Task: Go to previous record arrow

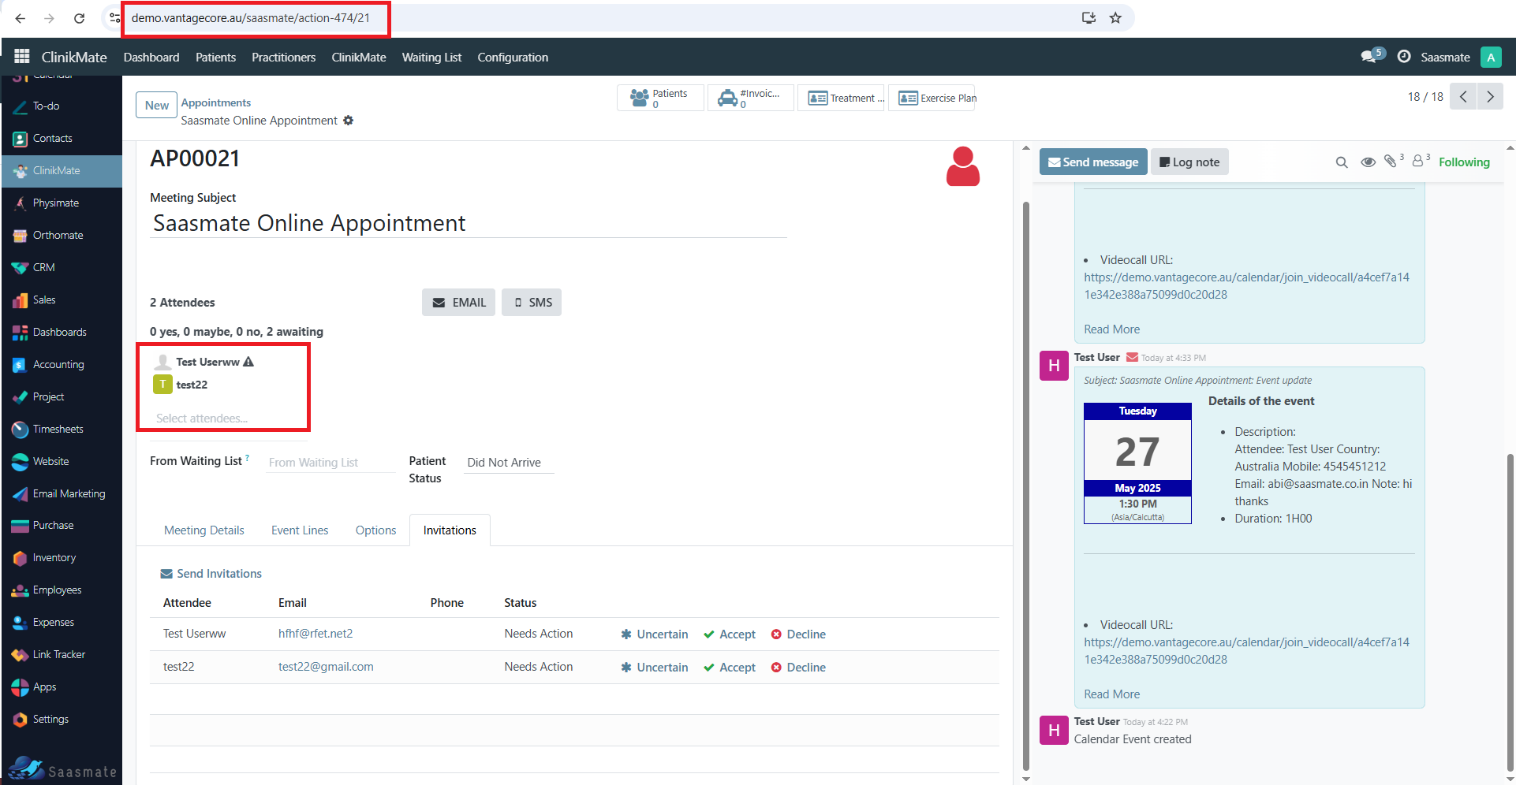Action: pyautogui.click(x=1463, y=97)
